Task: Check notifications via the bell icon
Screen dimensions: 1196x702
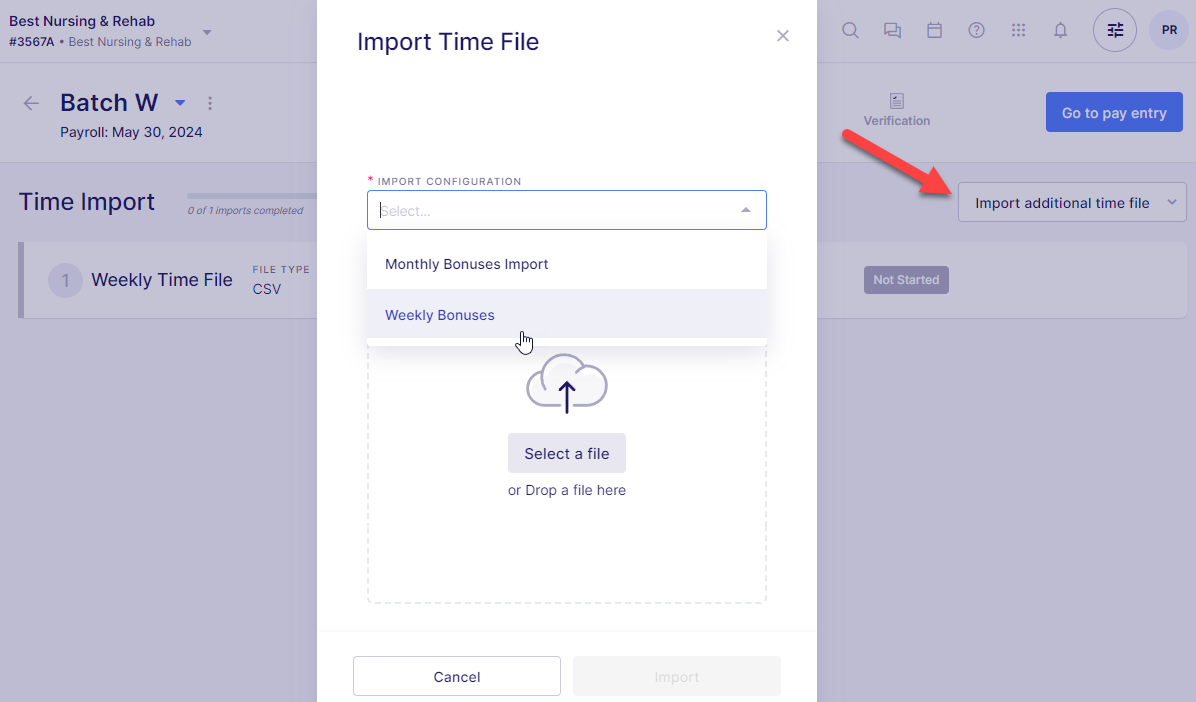Action: [1060, 30]
